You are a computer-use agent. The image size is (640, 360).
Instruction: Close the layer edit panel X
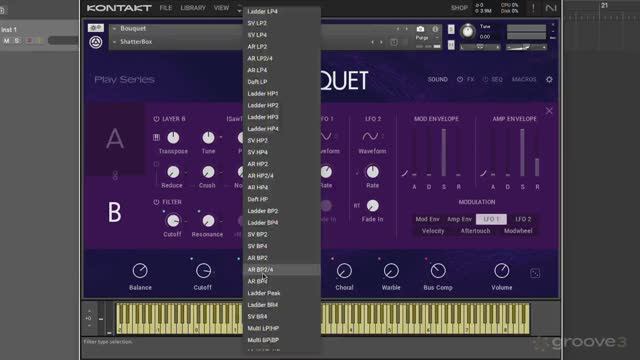549,111
